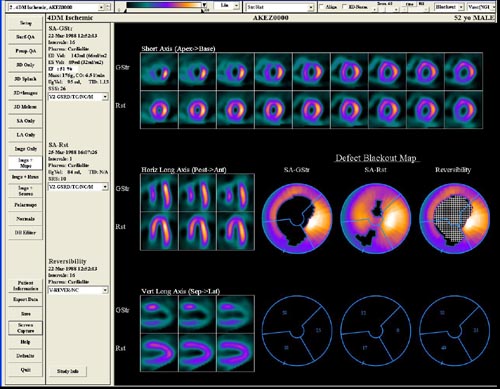Click the Zoom slider in the top toolbar
The height and width of the screenshot is (389, 500).
[x=387, y=9]
